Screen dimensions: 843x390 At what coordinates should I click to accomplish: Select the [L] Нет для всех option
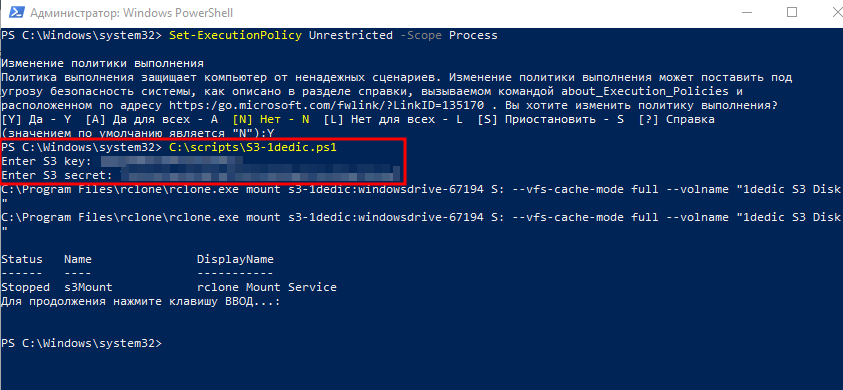393,119
